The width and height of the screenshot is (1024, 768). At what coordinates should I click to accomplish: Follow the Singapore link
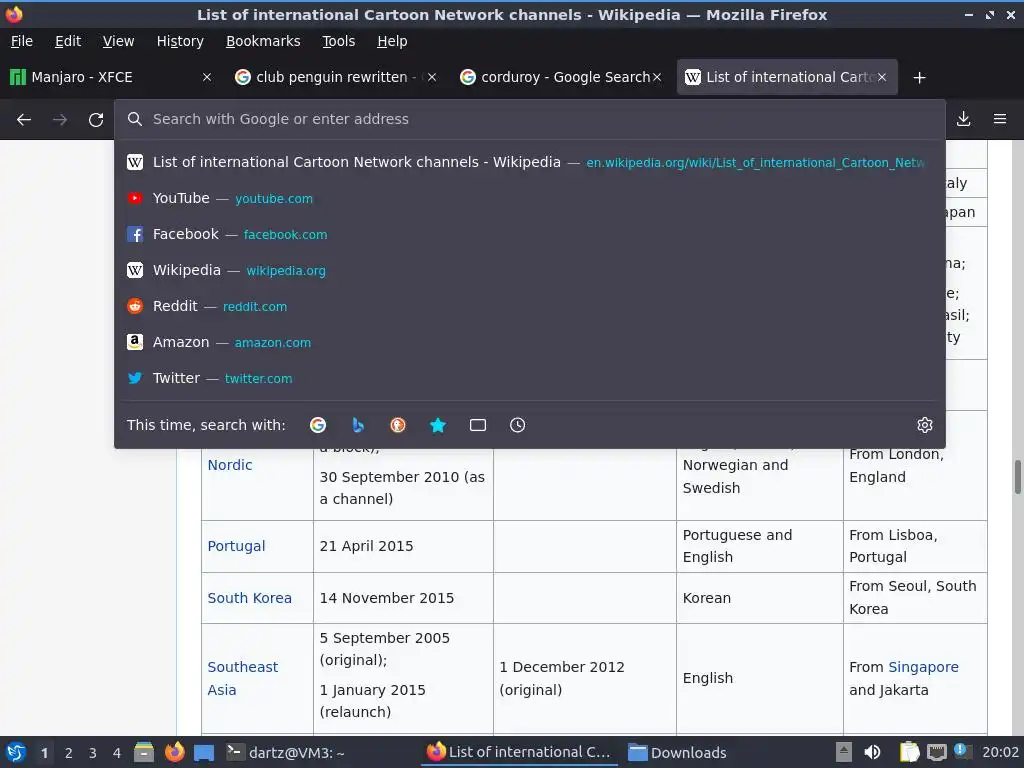[x=923, y=667]
